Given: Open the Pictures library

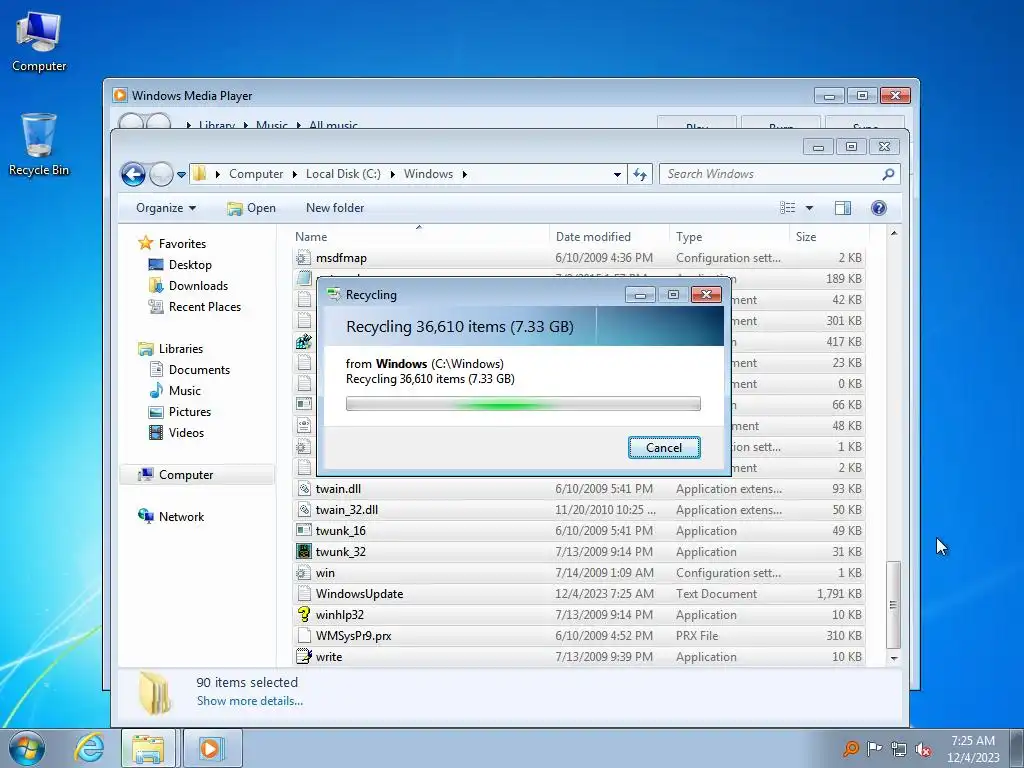Looking at the screenshot, I should (x=190, y=411).
